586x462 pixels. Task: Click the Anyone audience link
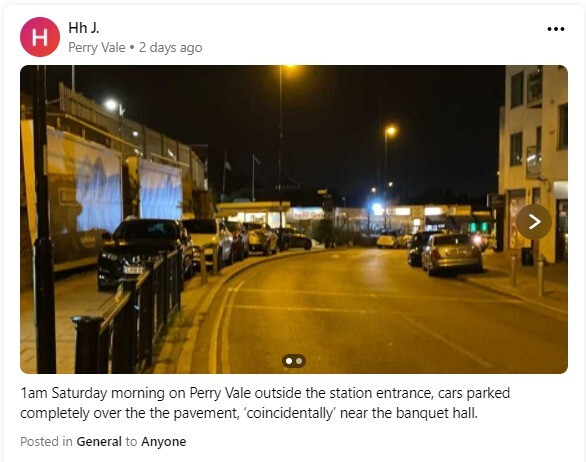[x=164, y=441]
